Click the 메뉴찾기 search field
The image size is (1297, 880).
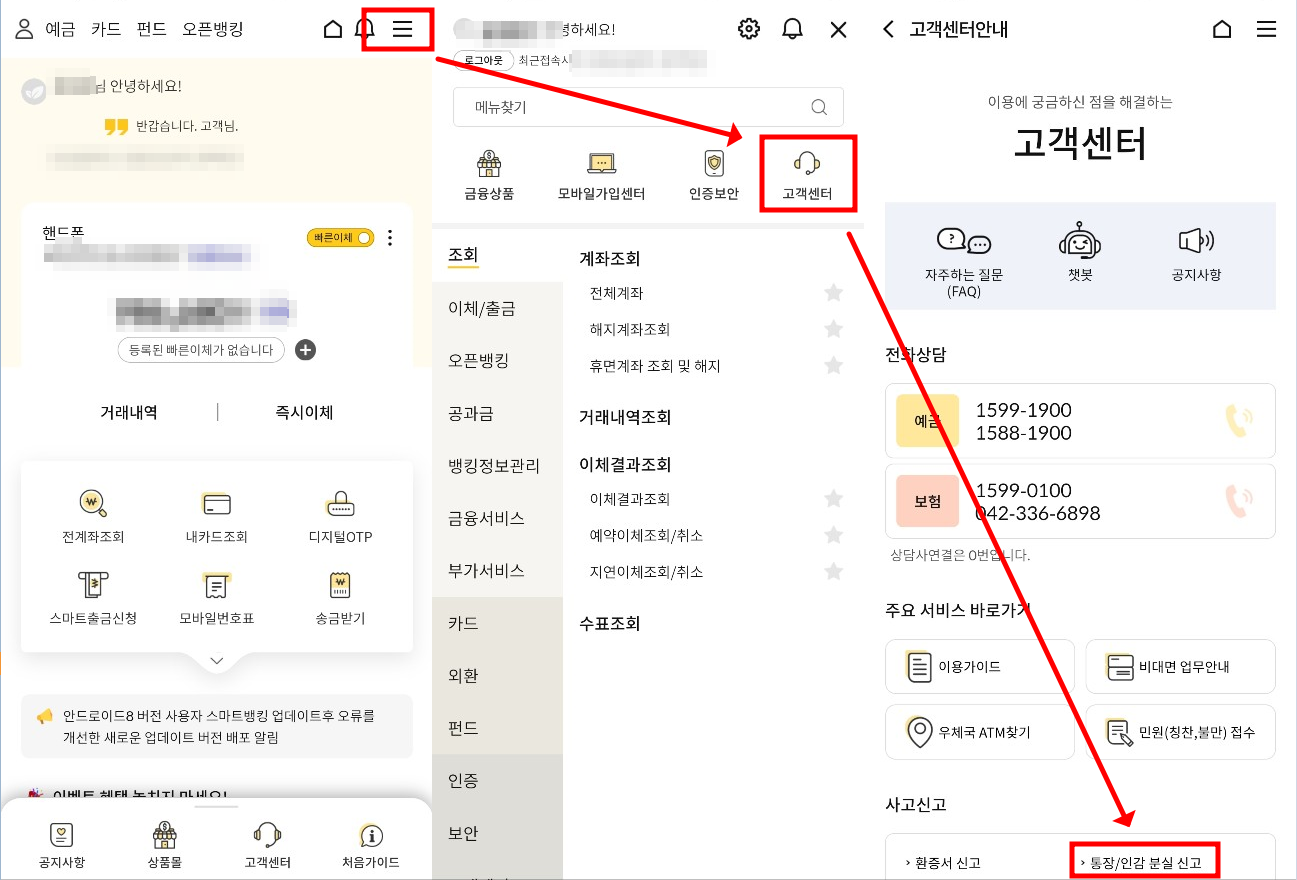(647, 107)
